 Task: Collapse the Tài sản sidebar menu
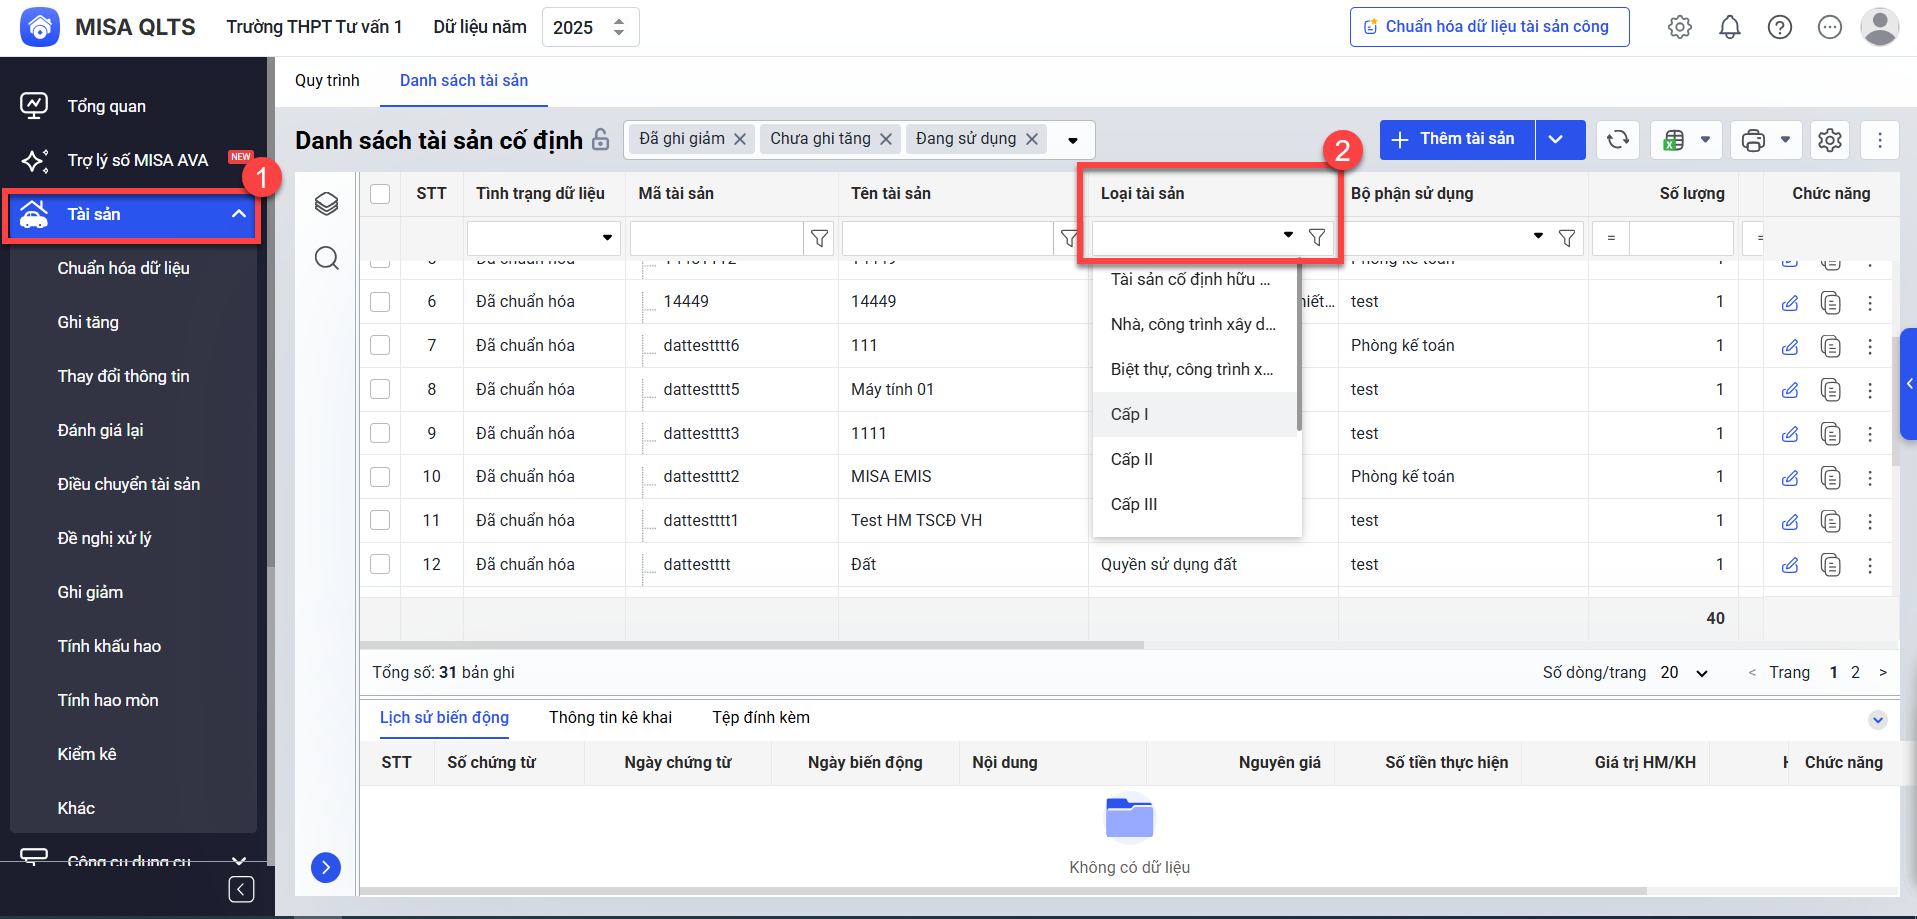coord(239,214)
